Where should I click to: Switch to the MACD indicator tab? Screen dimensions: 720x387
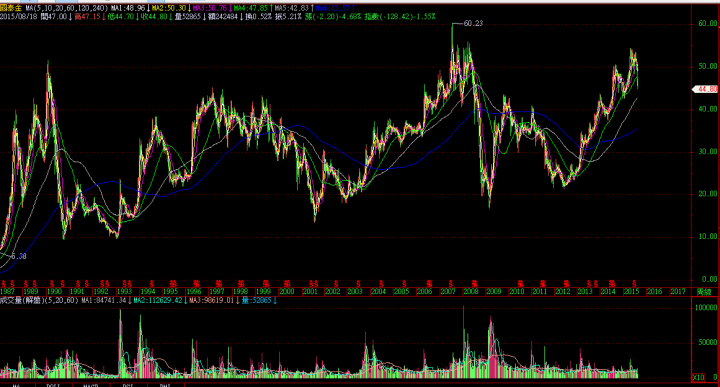pos(91,385)
